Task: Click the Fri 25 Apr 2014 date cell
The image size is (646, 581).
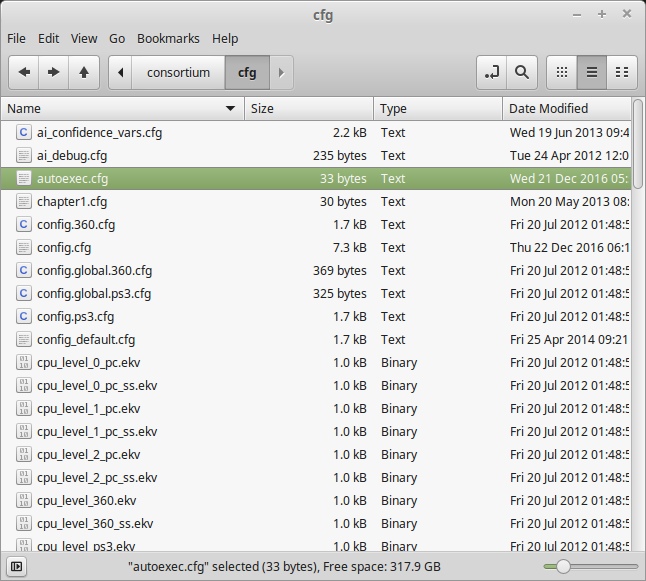Action: coord(569,340)
